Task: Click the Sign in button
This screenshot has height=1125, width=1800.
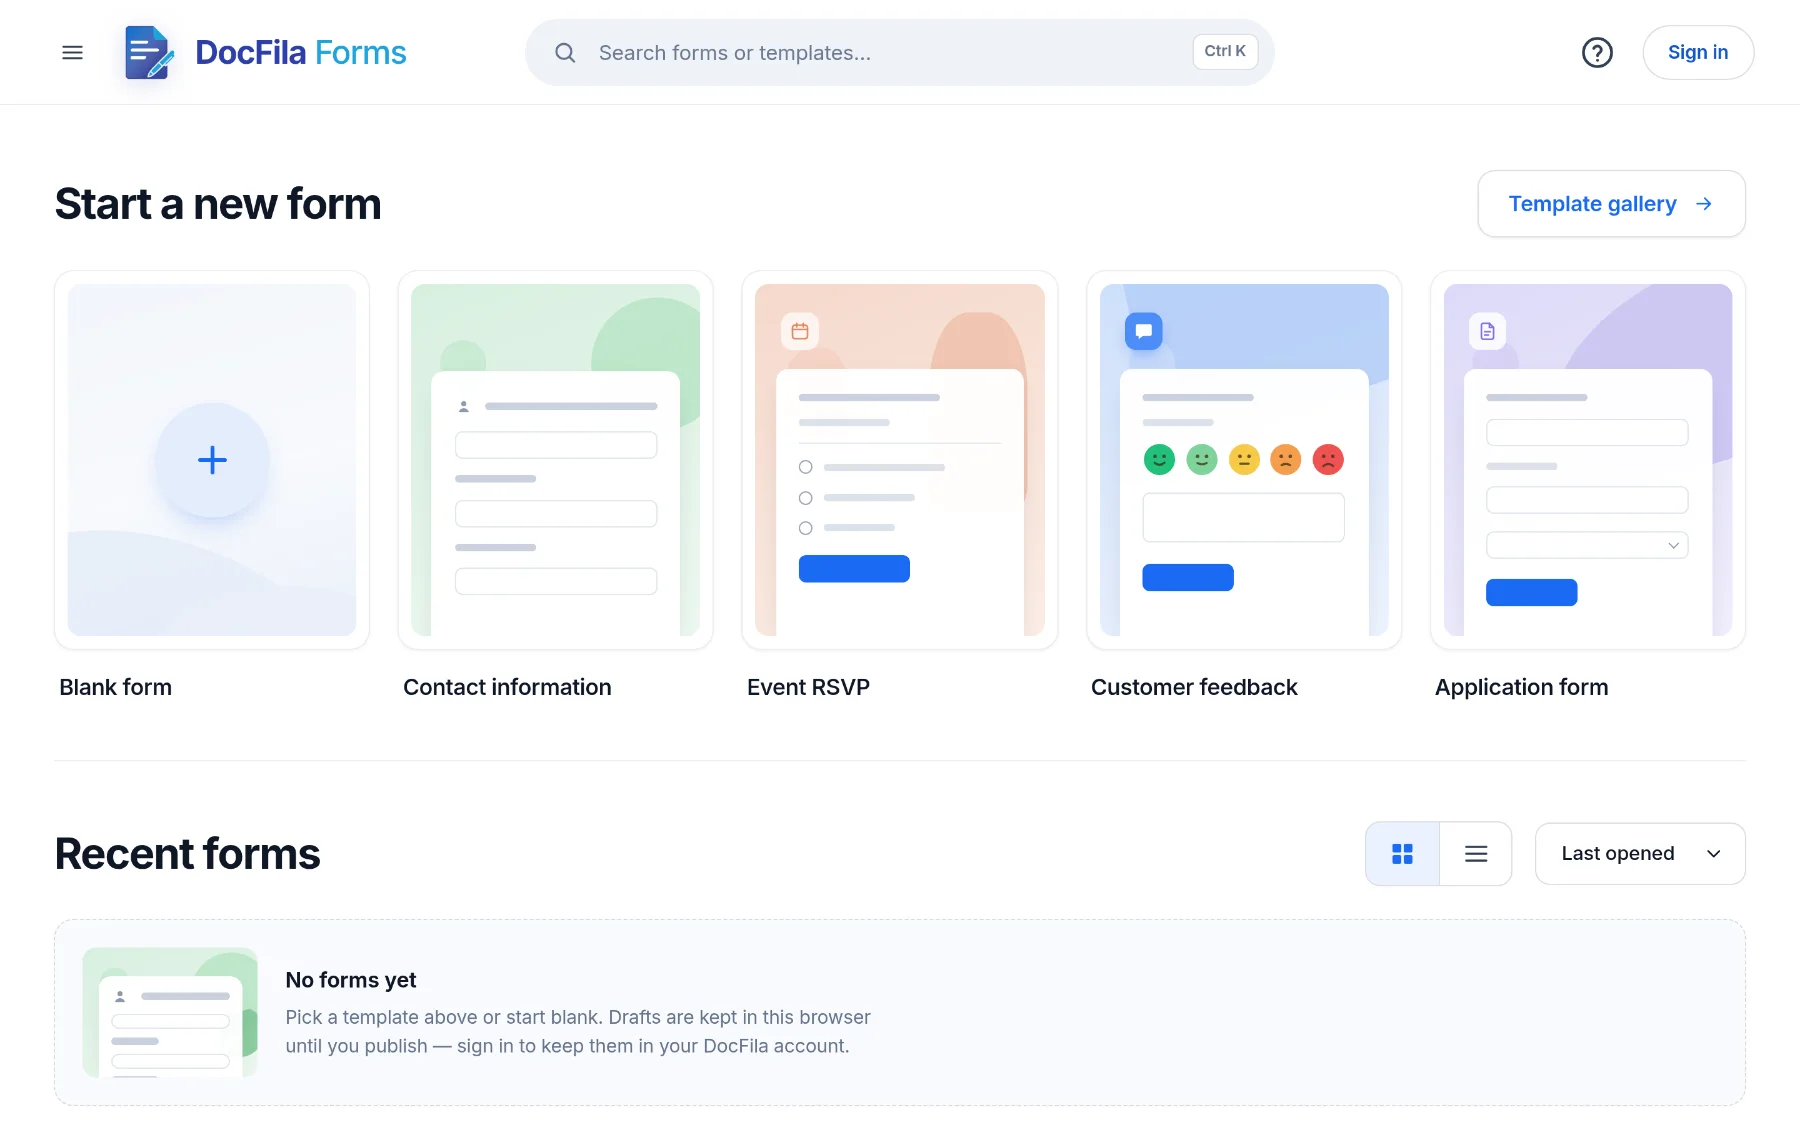Action: coord(1698,52)
